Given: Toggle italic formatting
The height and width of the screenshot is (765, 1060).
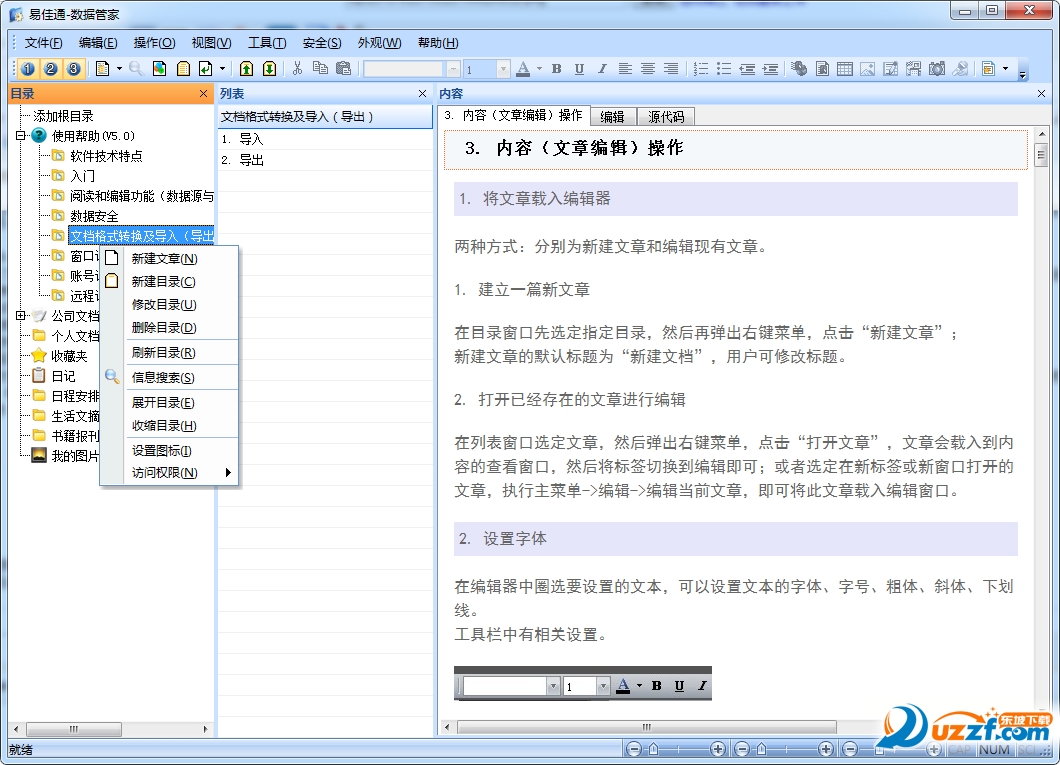Looking at the screenshot, I should tap(602, 68).
